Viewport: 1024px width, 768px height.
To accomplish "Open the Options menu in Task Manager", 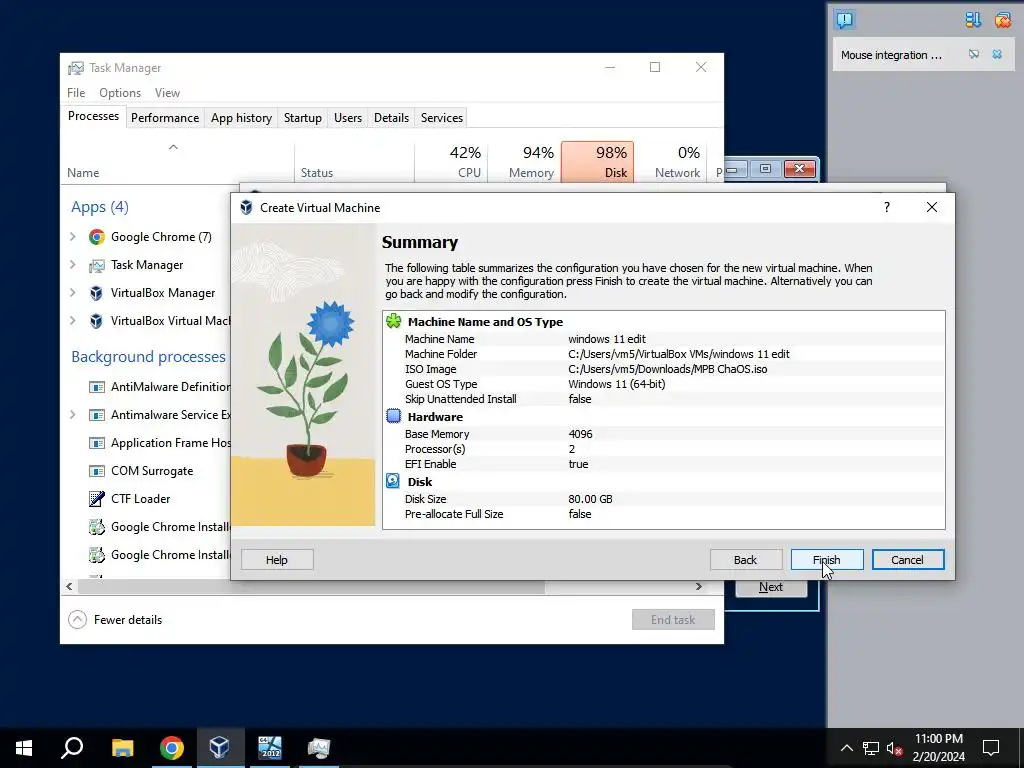I will point(120,93).
